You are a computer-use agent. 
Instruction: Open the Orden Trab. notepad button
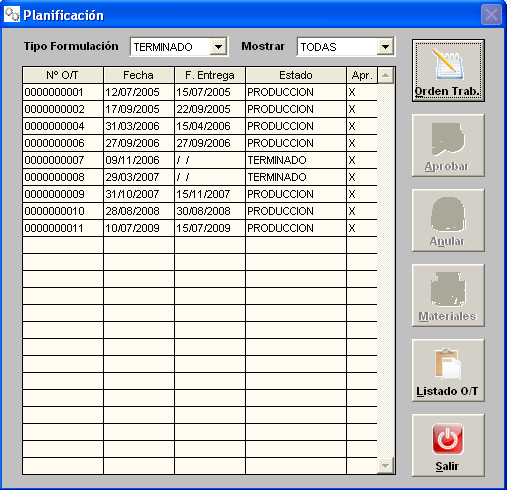pos(448,71)
